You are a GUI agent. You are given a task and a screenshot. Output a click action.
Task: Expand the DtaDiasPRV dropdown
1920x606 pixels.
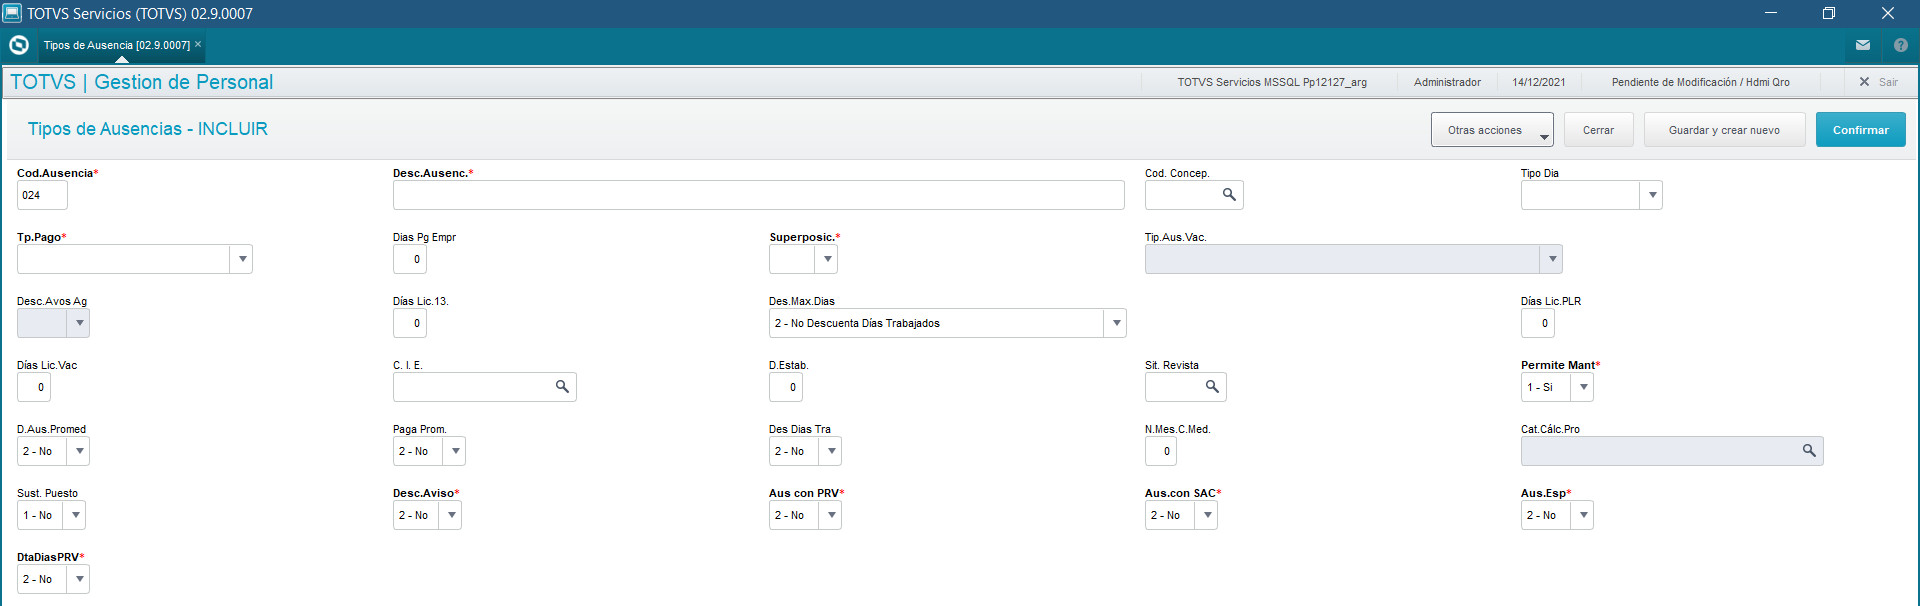click(79, 579)
